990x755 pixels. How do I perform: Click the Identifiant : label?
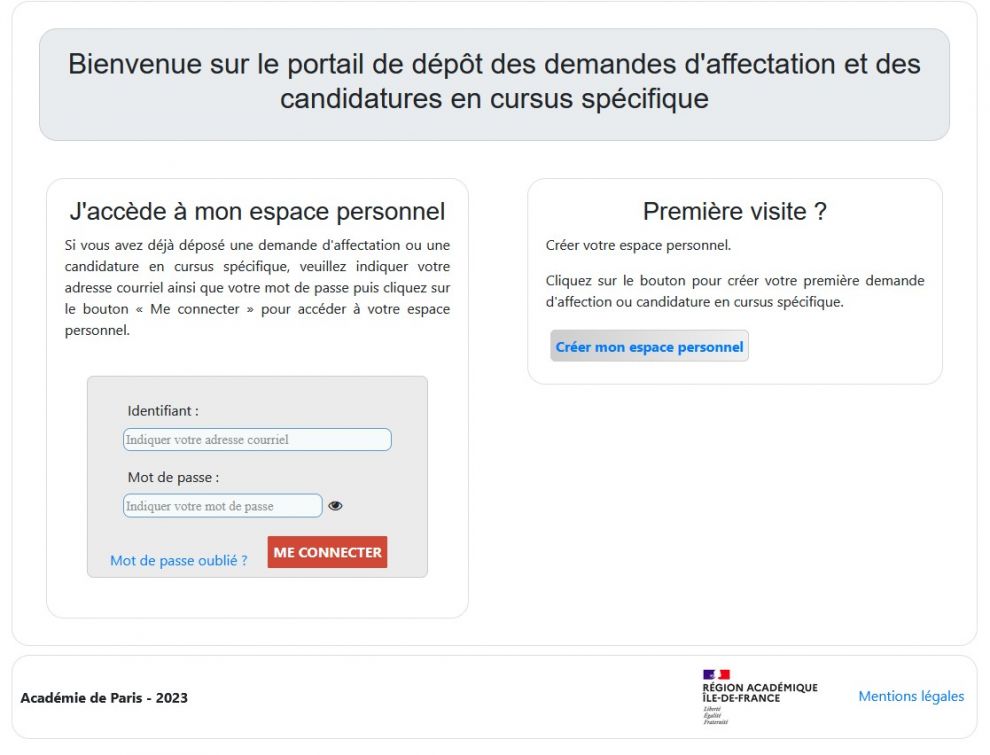point(163,411)
